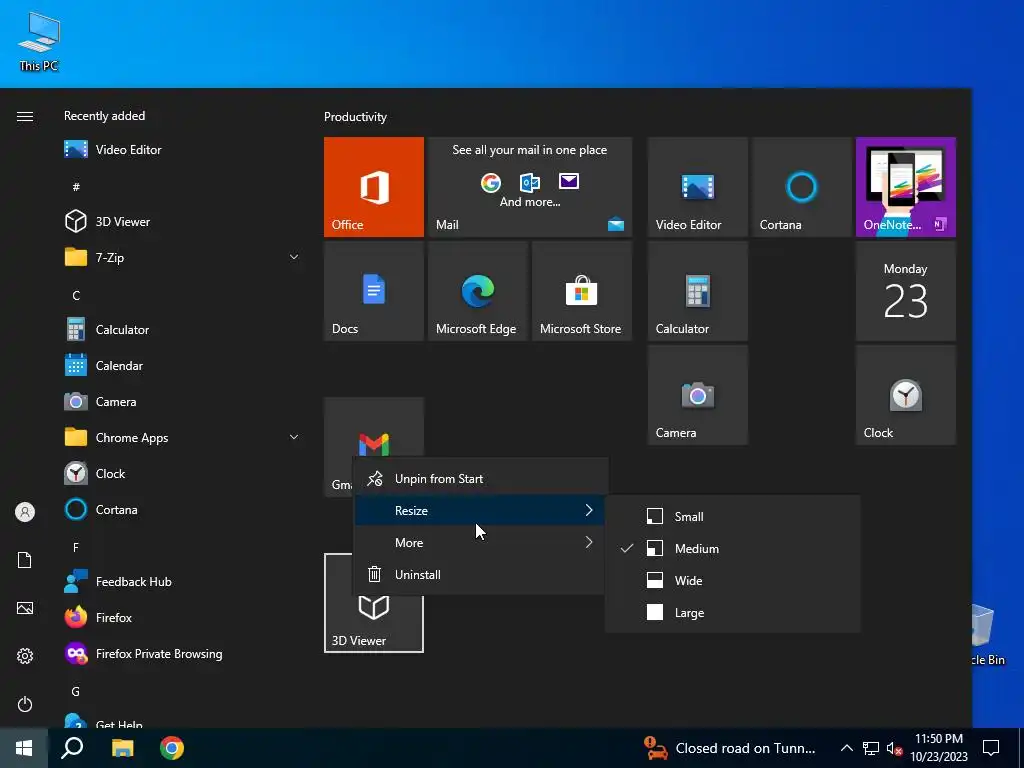Open the Camera tile
Viewport: 1024px width, 768px height.
[697, 395]
